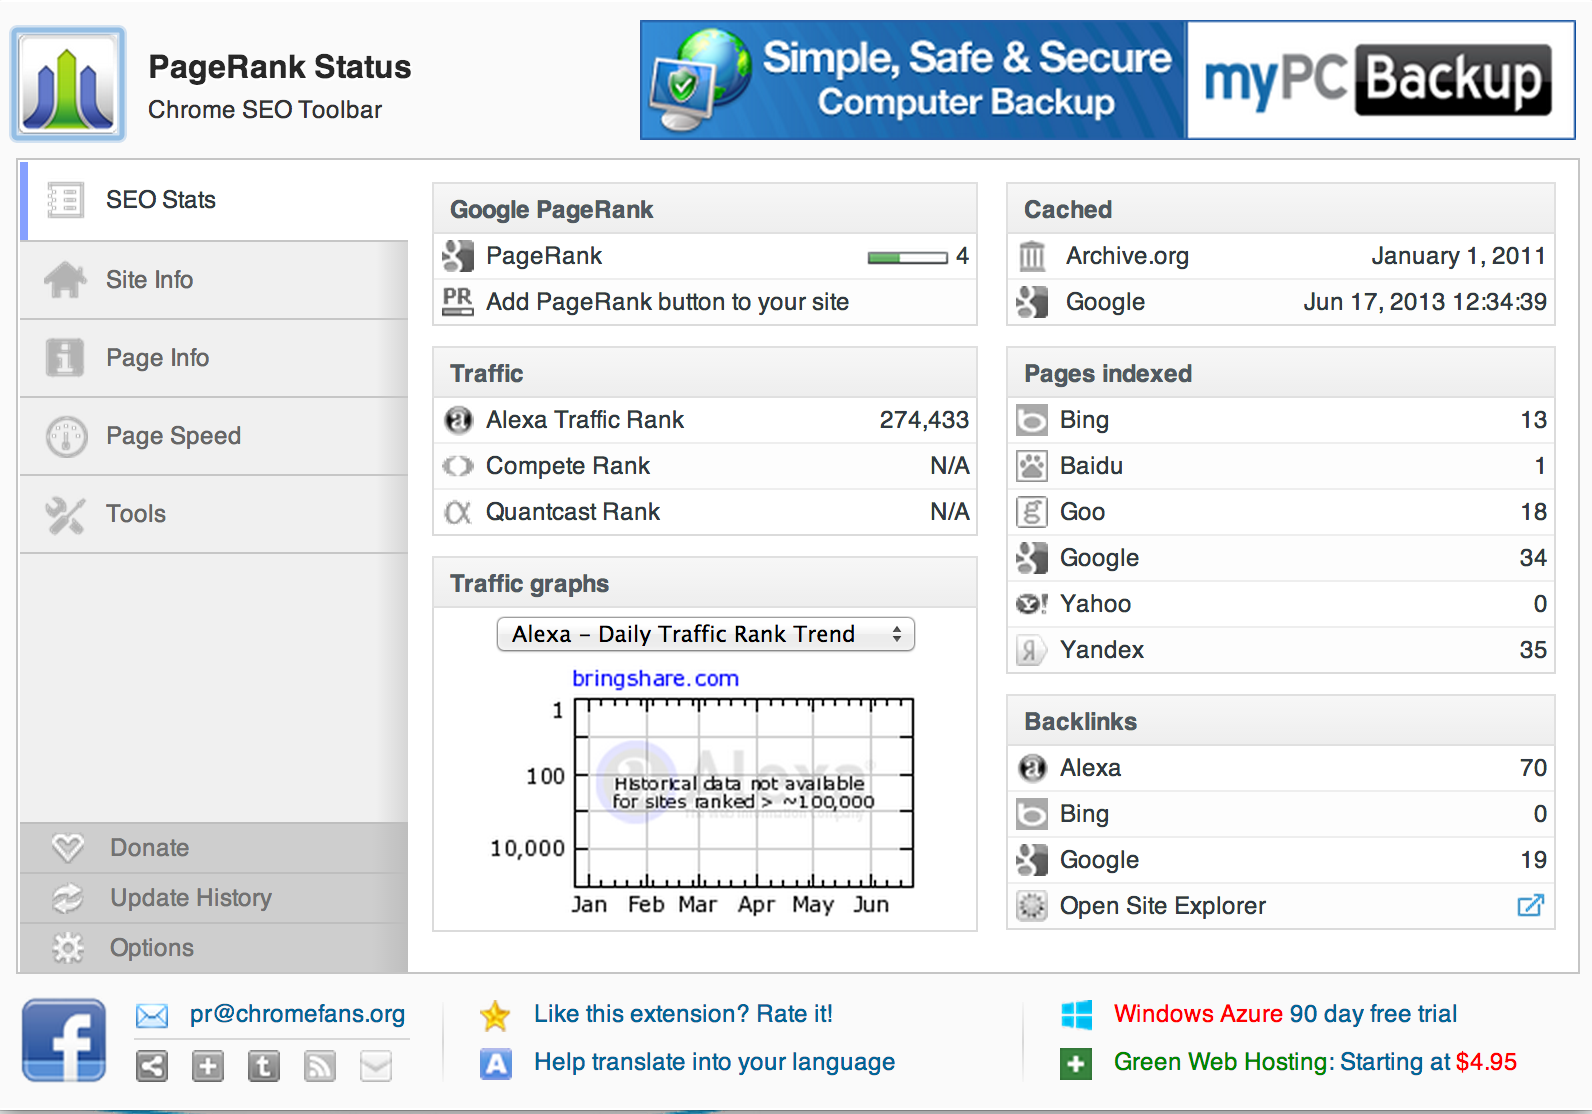The width and height of the screenshot is (1592, 1114).
Task: Click the Google icon beside PageRank
Action: [x=458, y=256]
